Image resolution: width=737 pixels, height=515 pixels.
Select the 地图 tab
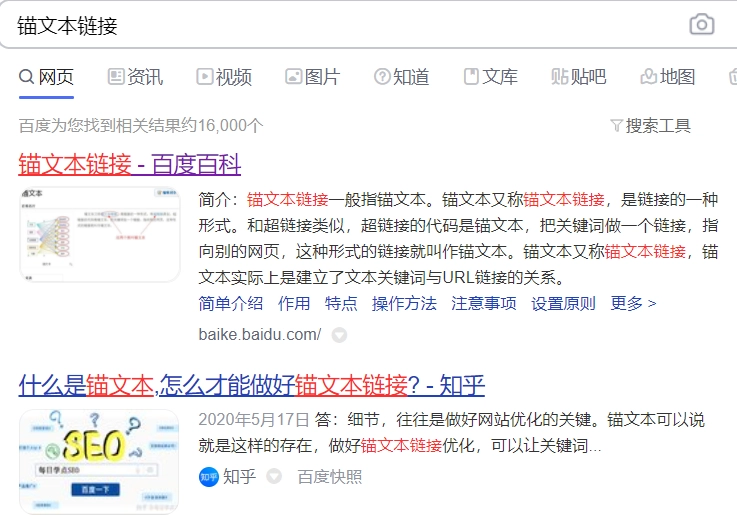[668, 77]
